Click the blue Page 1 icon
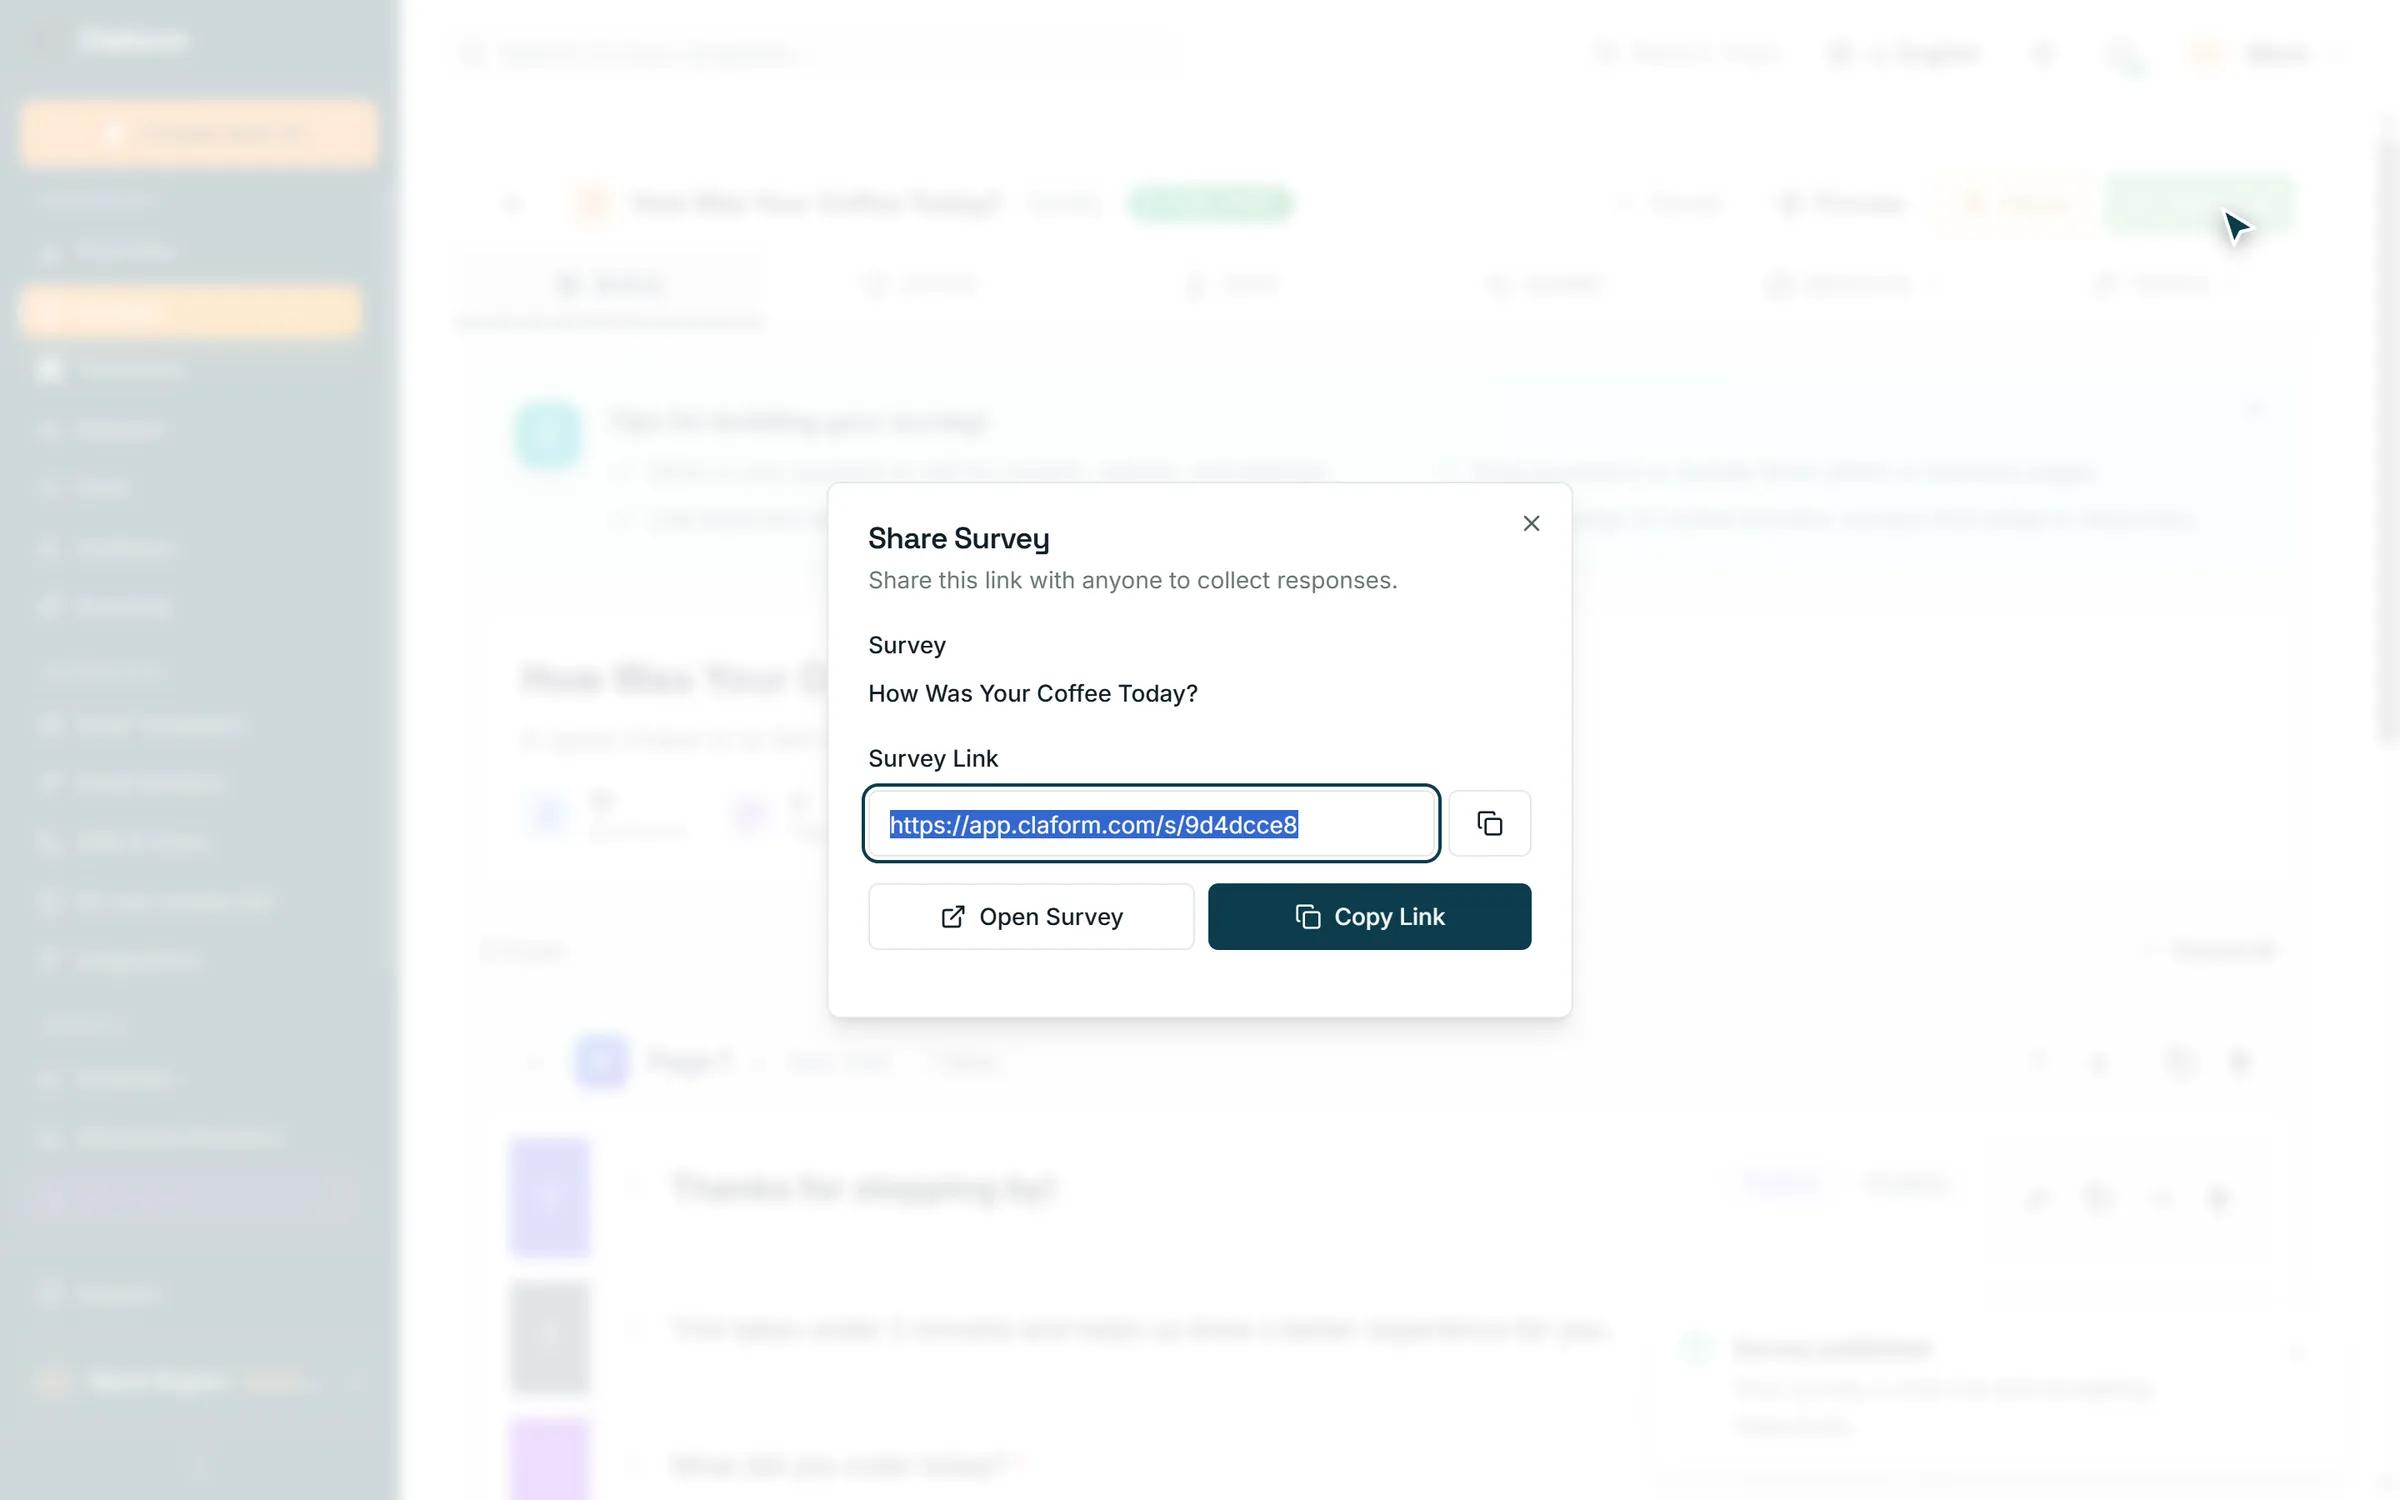2400x1500 pixels. tap(601, 1061)
